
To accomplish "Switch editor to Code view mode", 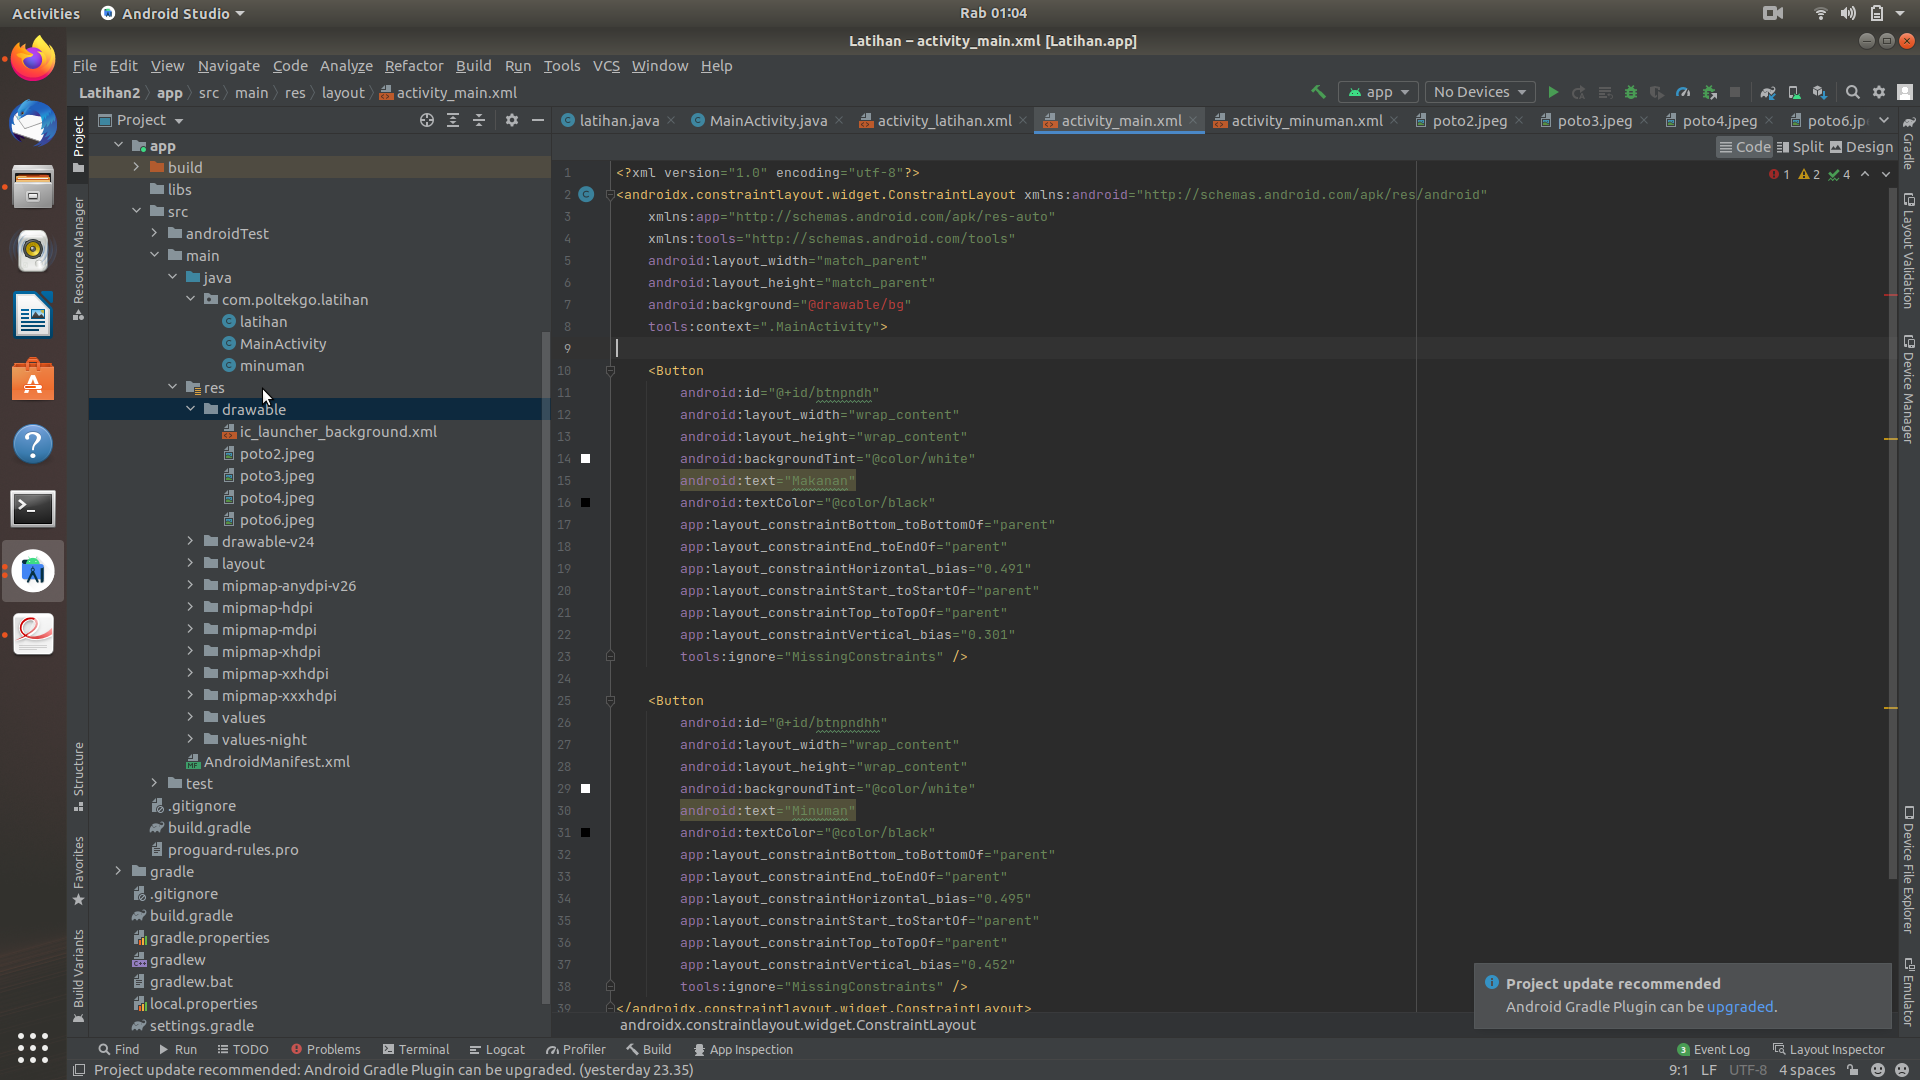I will point(1744,147).
